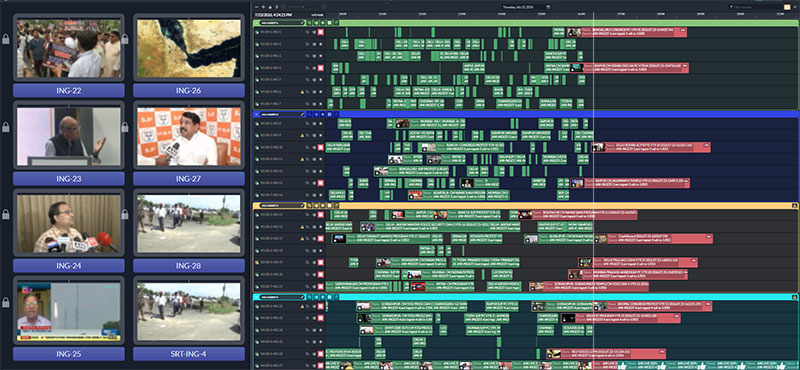The height and width of the screenshot is (370, 800).
Task: Toggle the lock beside the ING-26 preview
Action: [125, 39]
